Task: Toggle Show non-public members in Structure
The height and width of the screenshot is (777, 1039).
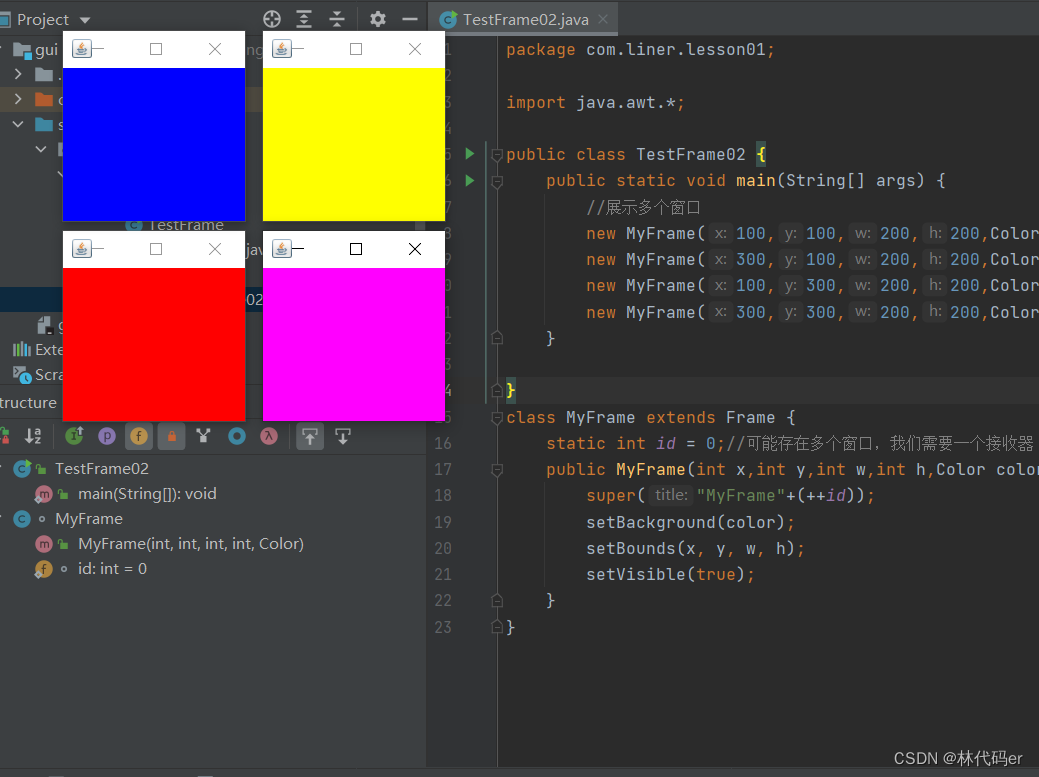Action: click(172, 436)
